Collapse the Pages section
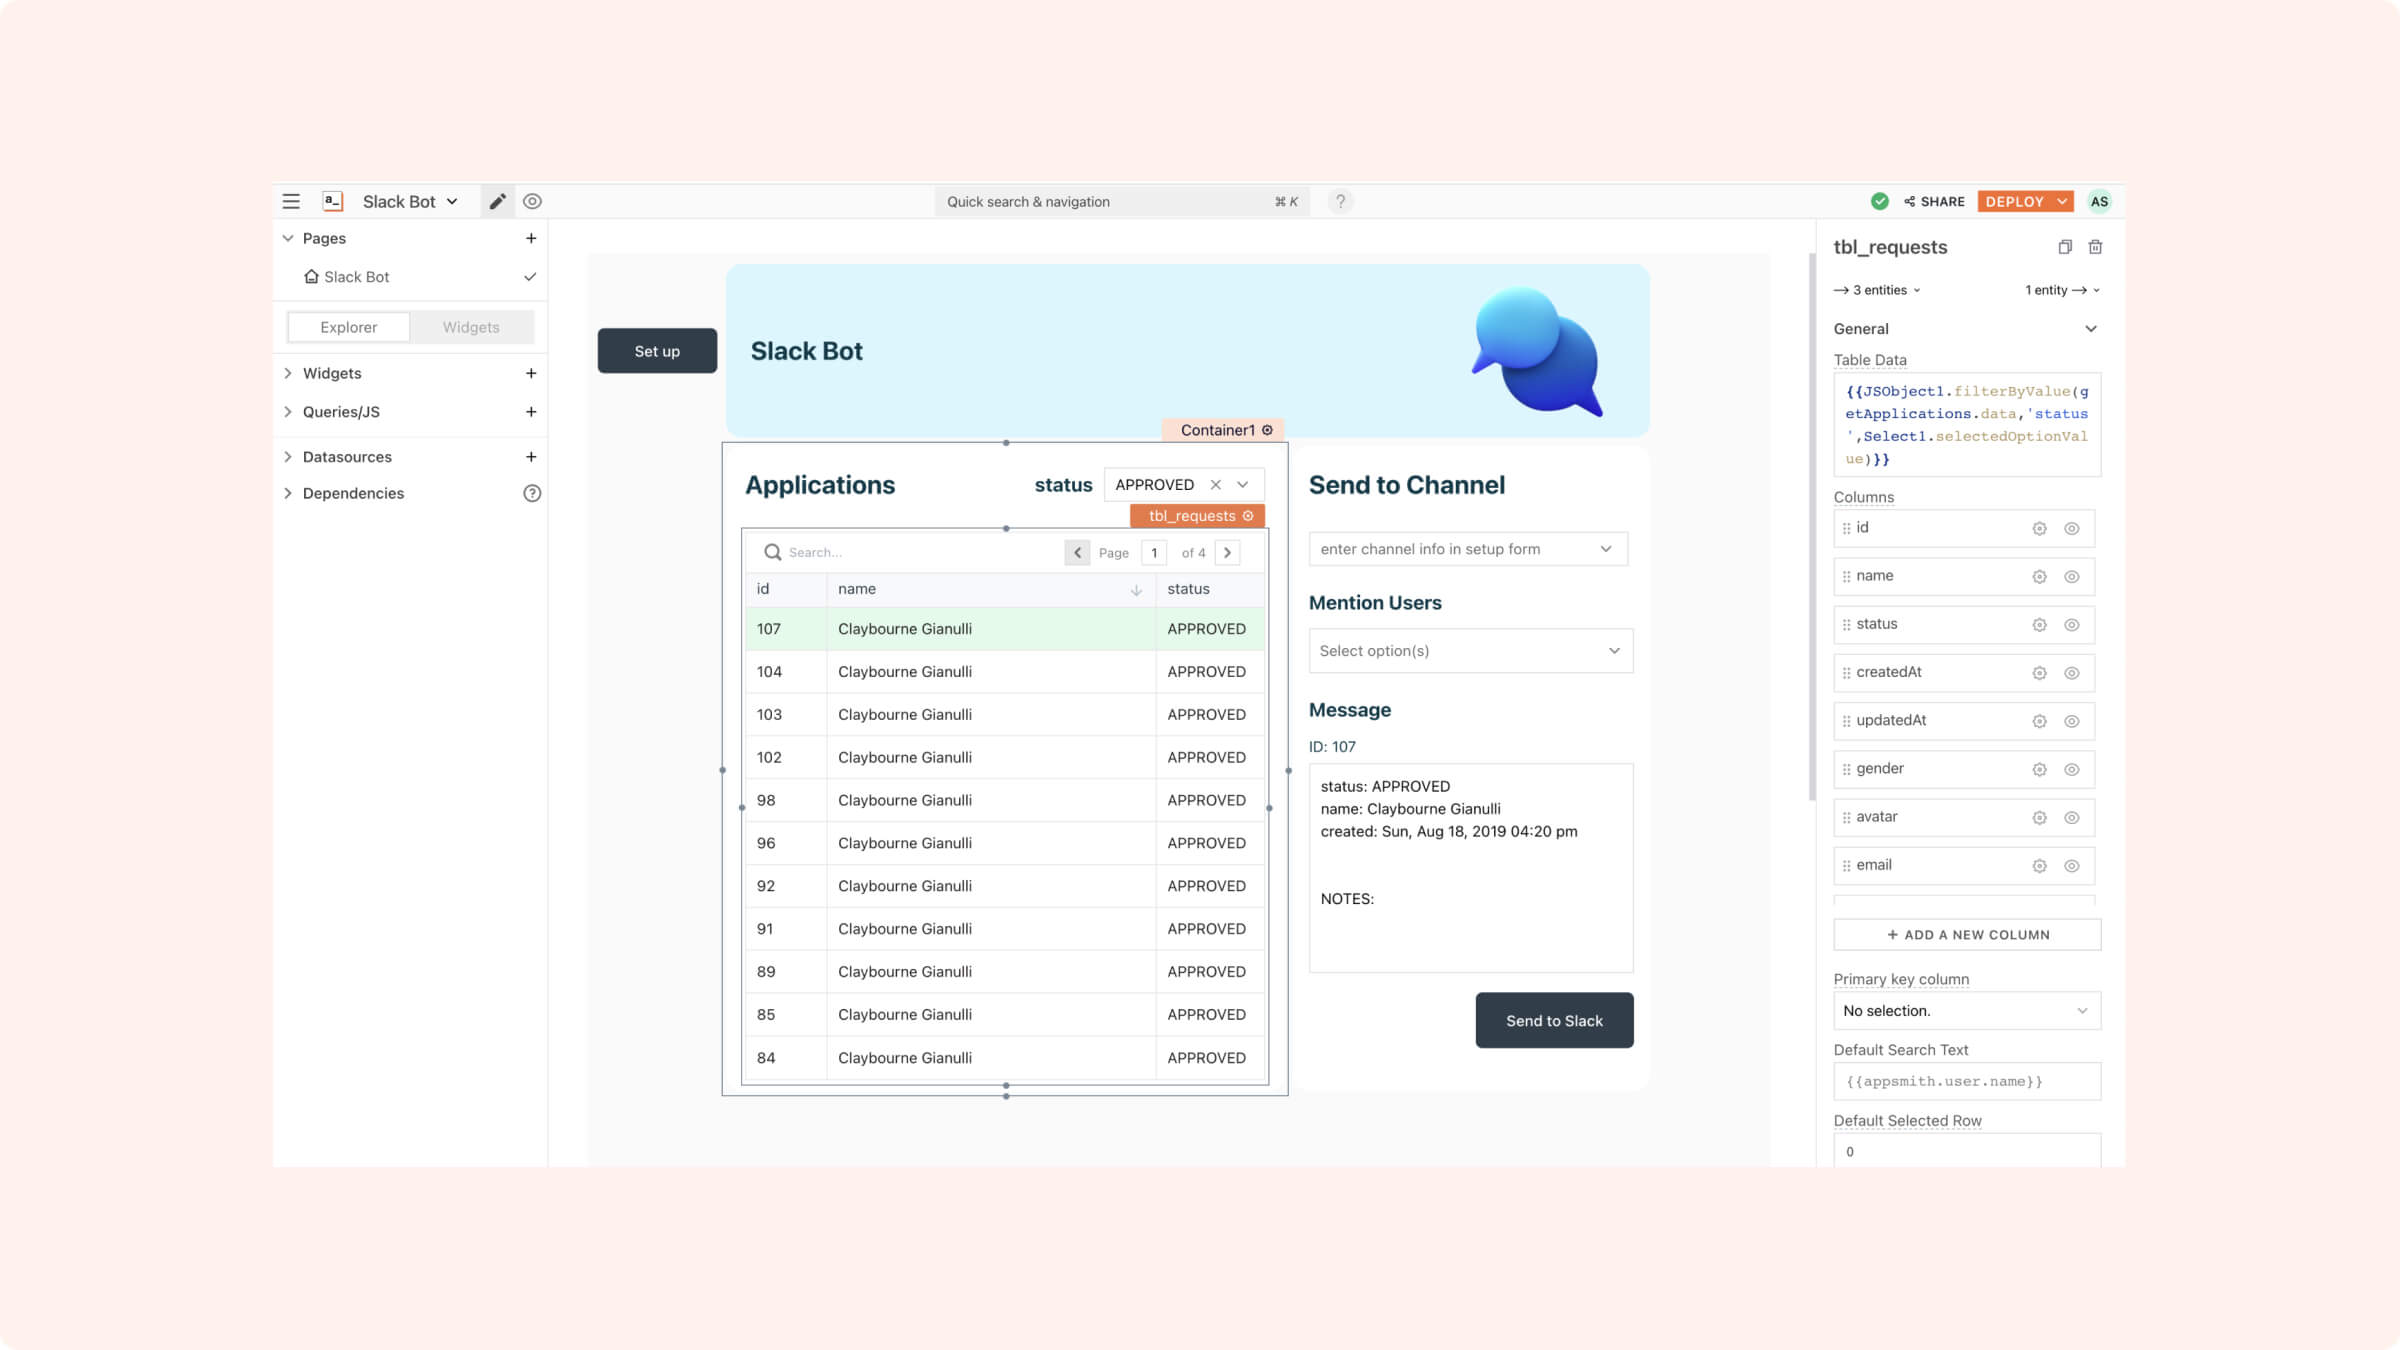Viewport: 2400px width, 1350px height. pyautogui.click(x=288, y=238)
